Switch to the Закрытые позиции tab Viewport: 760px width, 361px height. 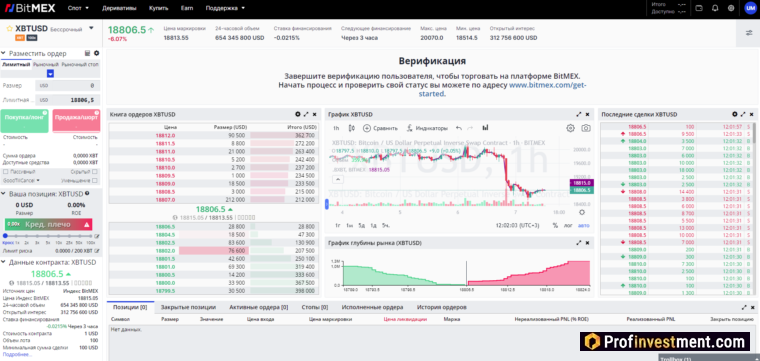click(189, 307)
